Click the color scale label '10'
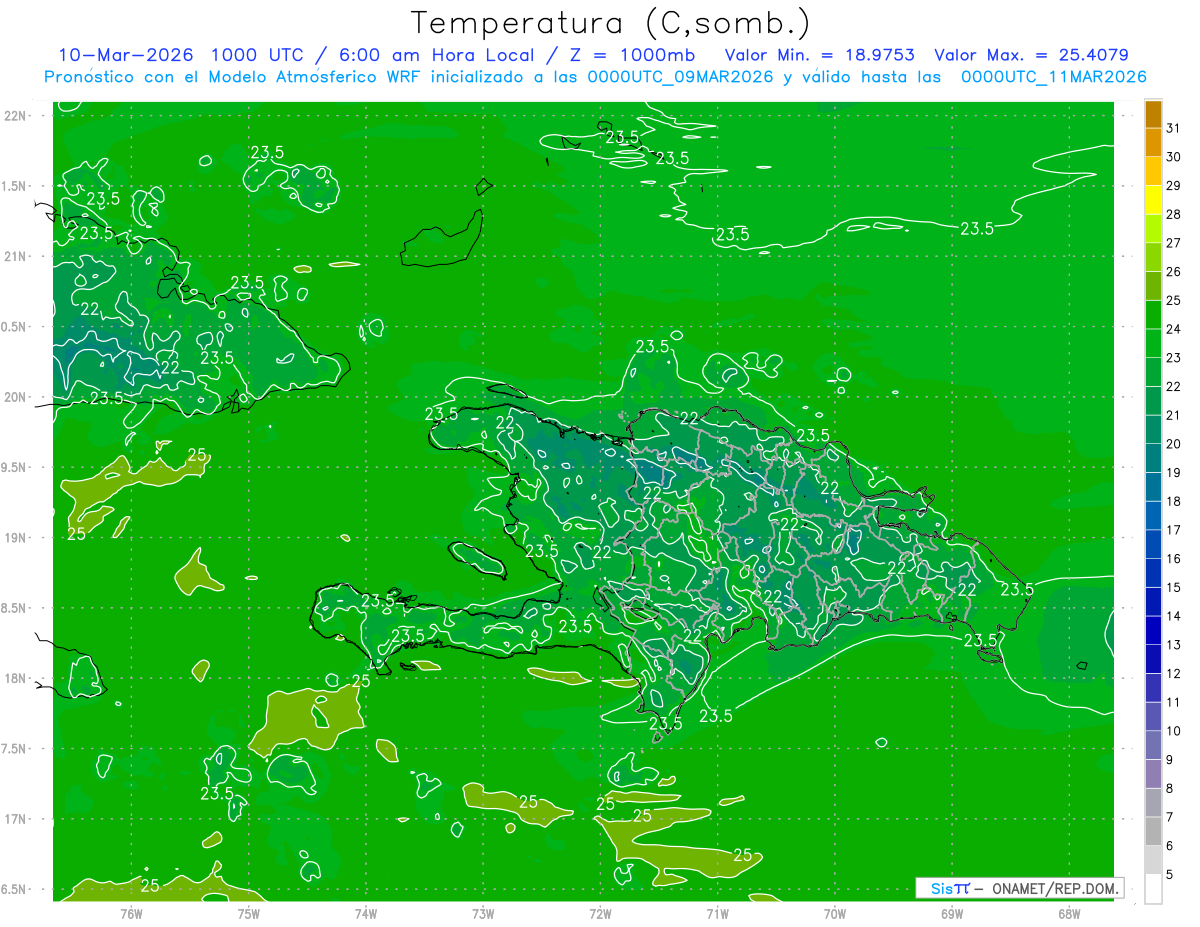 (x=1173, y=731)
